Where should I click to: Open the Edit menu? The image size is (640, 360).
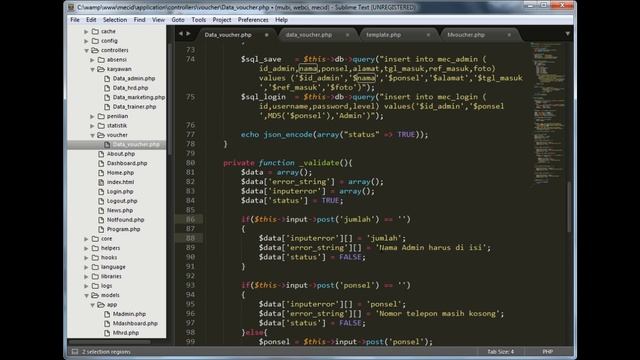pyautogui.click(x=91, y=20)
